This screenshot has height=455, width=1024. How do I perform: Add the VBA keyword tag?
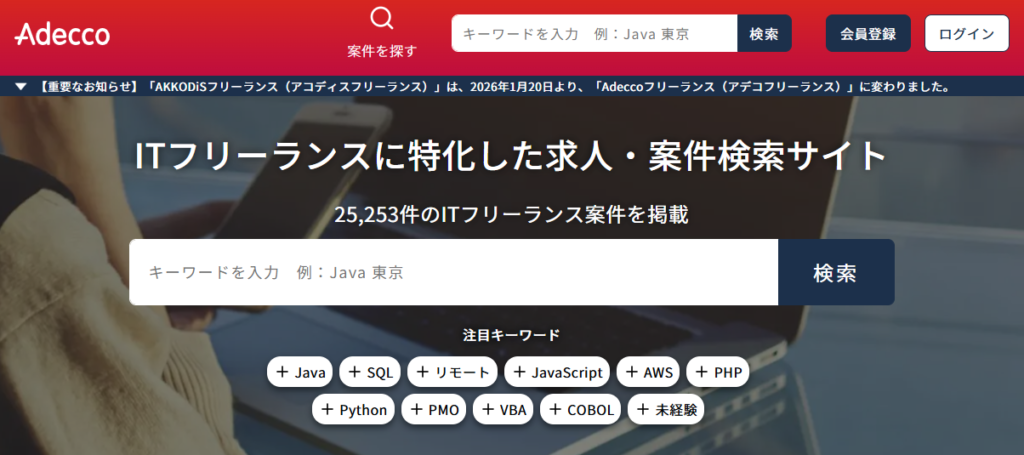pos(504,409)
